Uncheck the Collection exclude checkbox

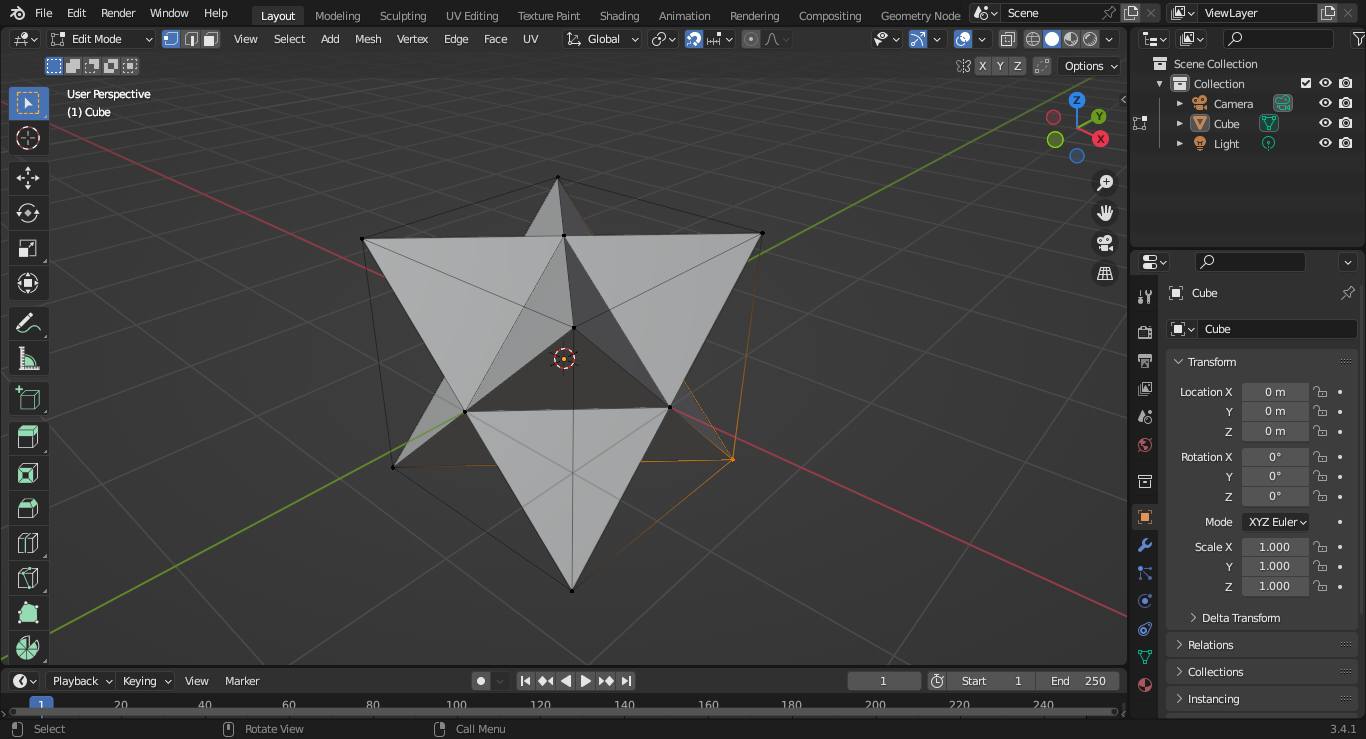coord(1305,84)
